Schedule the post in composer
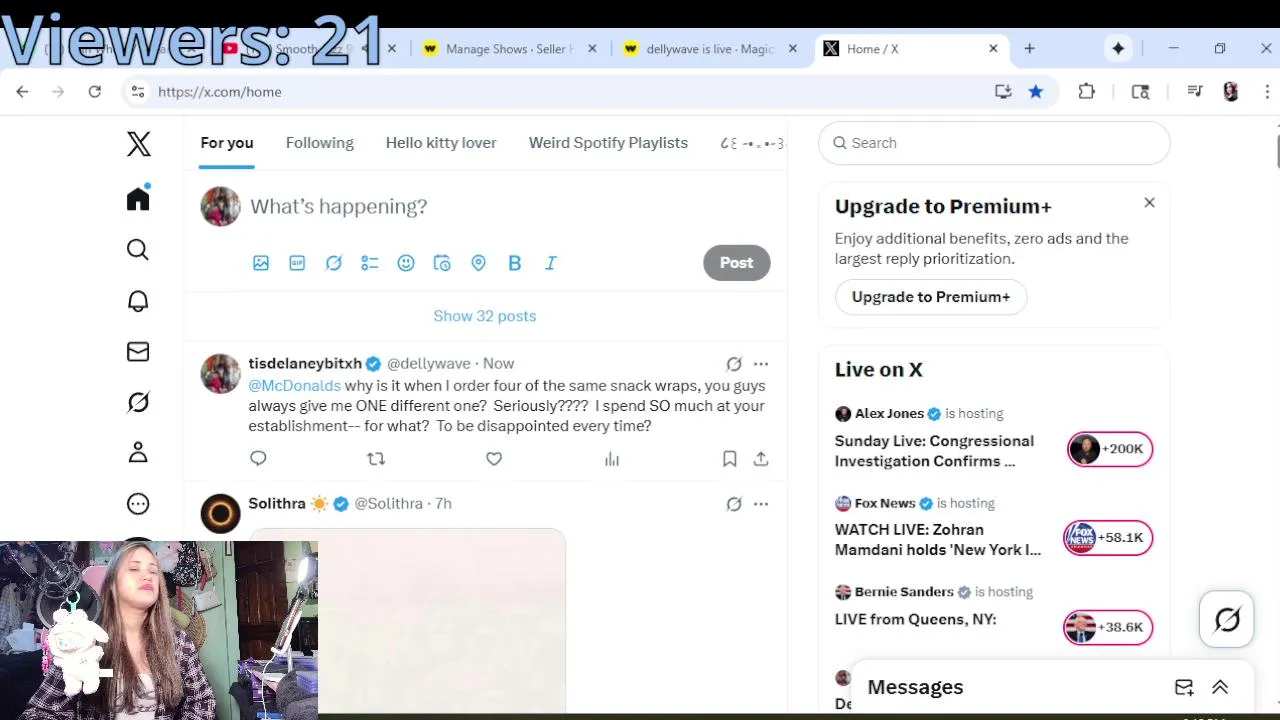The width and height of the screenshot is (1280, 720). click(442, 263)
